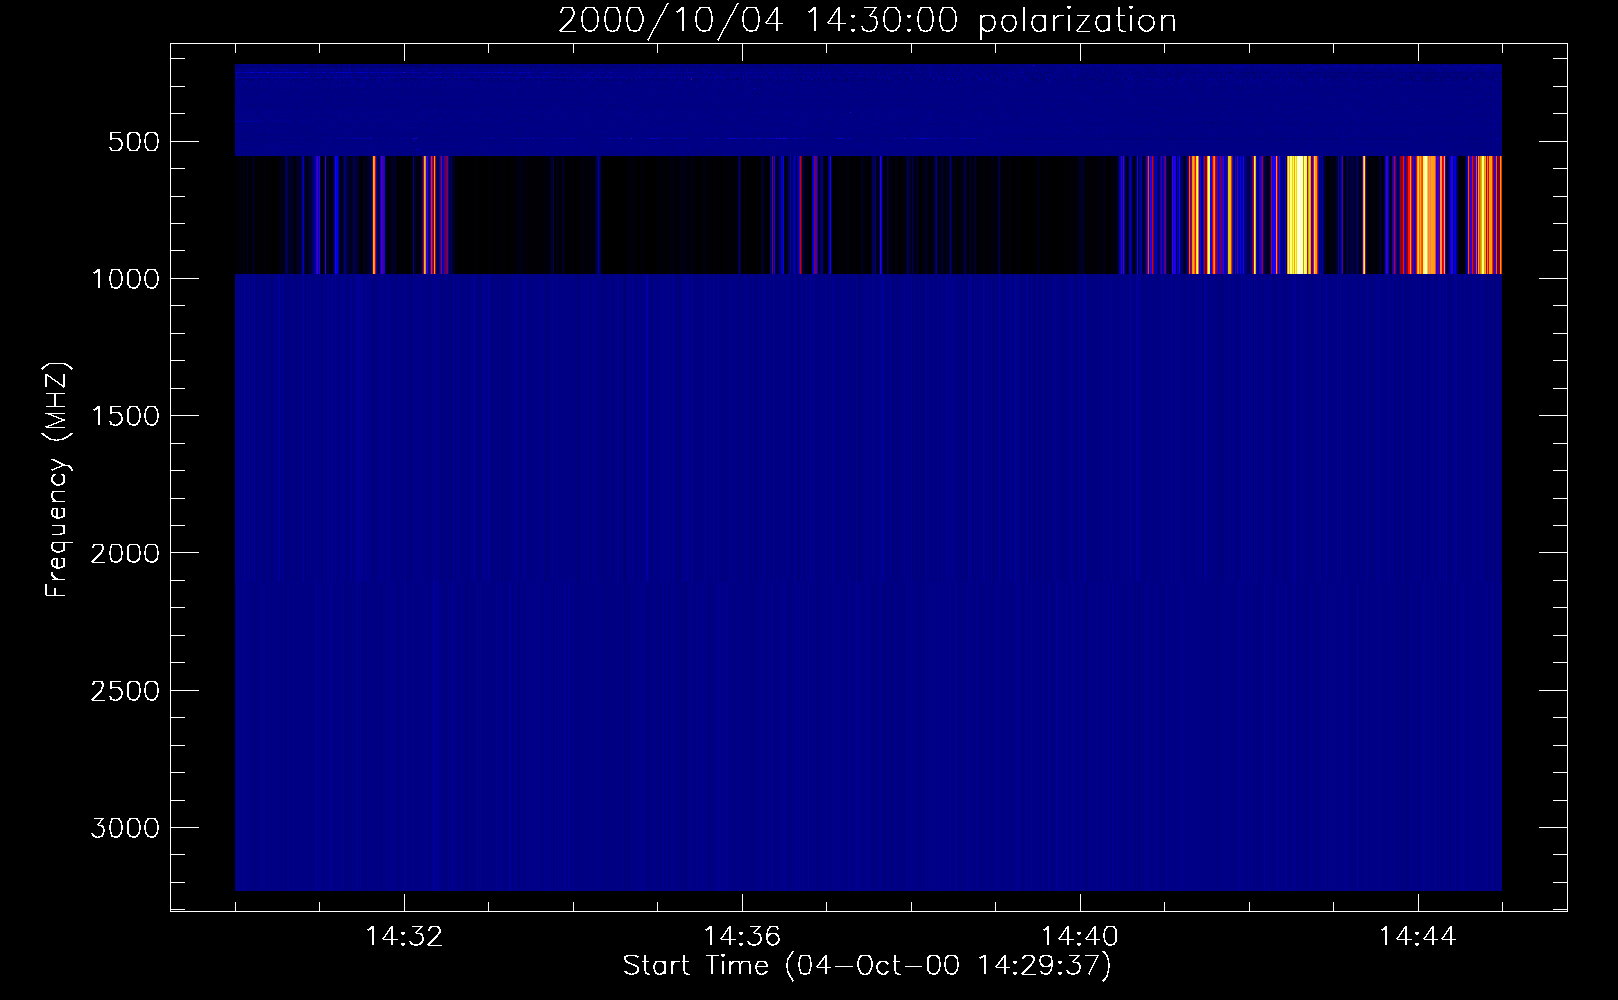Click the 'Frequency (MHZ)' axis label
The height and width of the screenshot is (1000, 1618).
[x=58, y=480]
